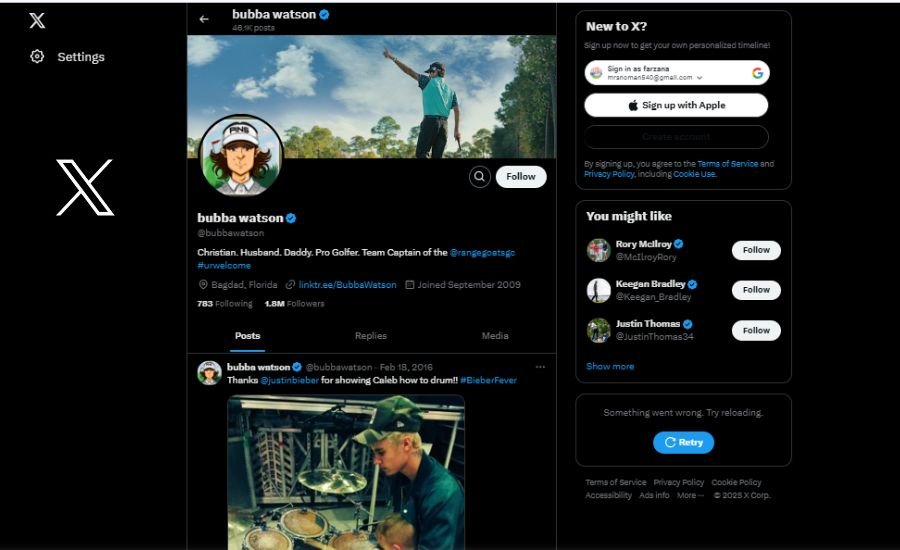Viewport: 900px width, 550px height.
Task: Click Sign up with Apple button
Action: (x=676, y=105)
